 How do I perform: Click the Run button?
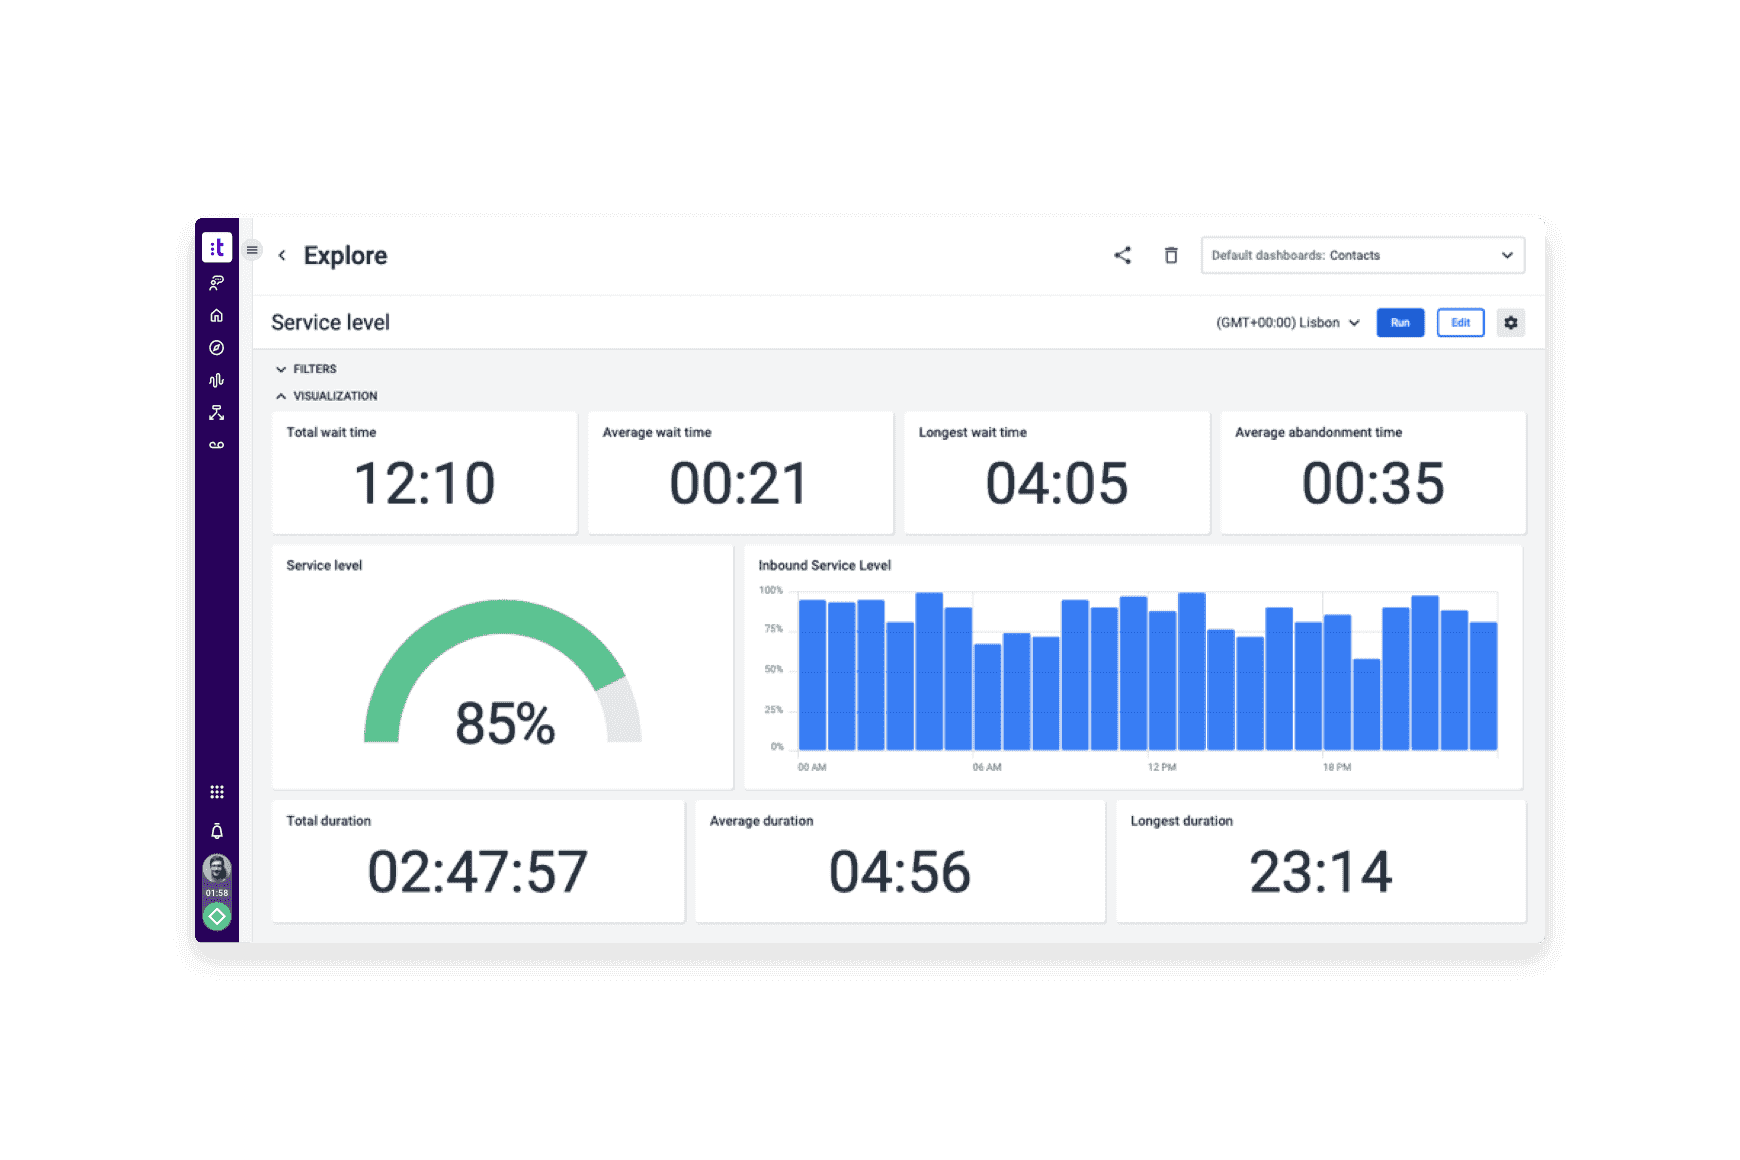(x=1400, y=322)
